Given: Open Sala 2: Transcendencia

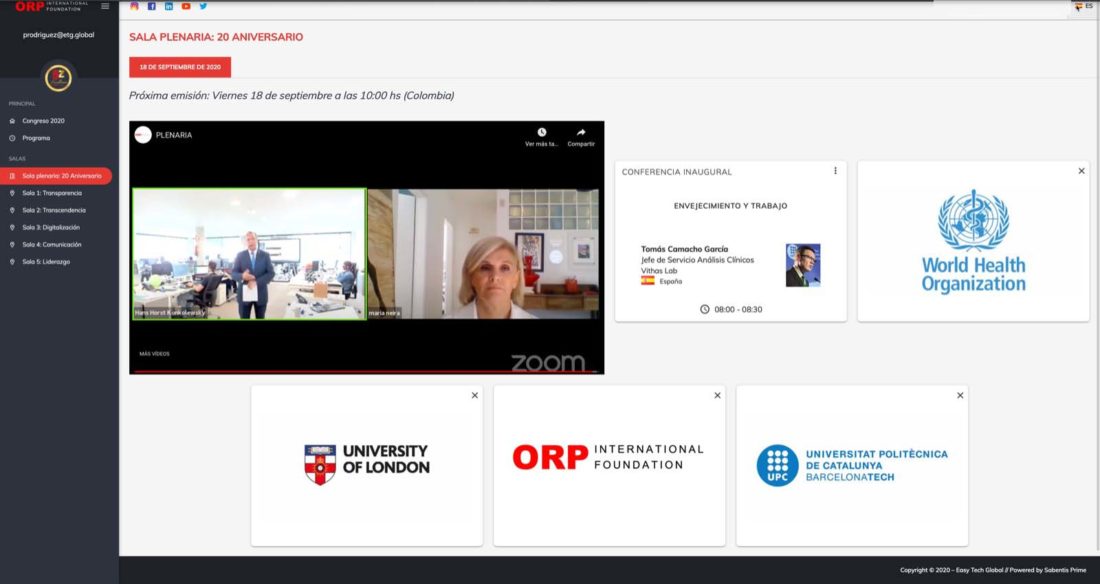Looking at the screenshot, I should (x=53, y=210).
